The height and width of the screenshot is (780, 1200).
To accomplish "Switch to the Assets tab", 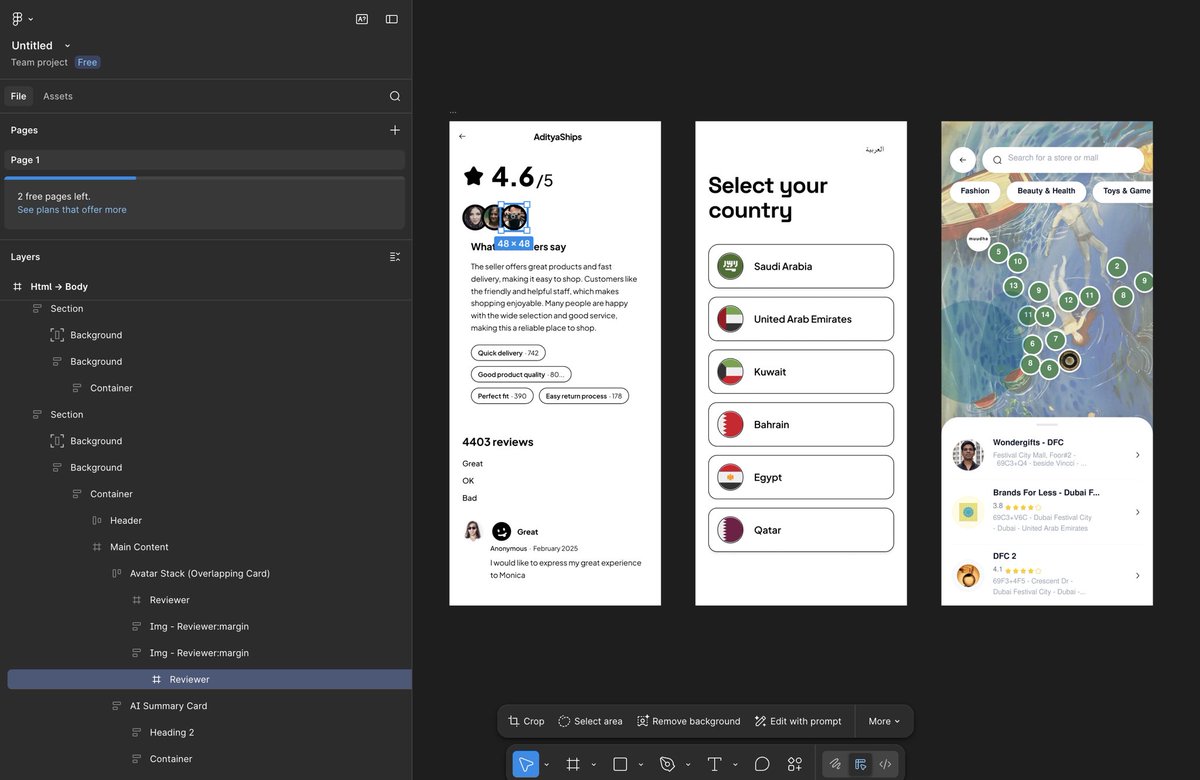I will pos(58,96).
